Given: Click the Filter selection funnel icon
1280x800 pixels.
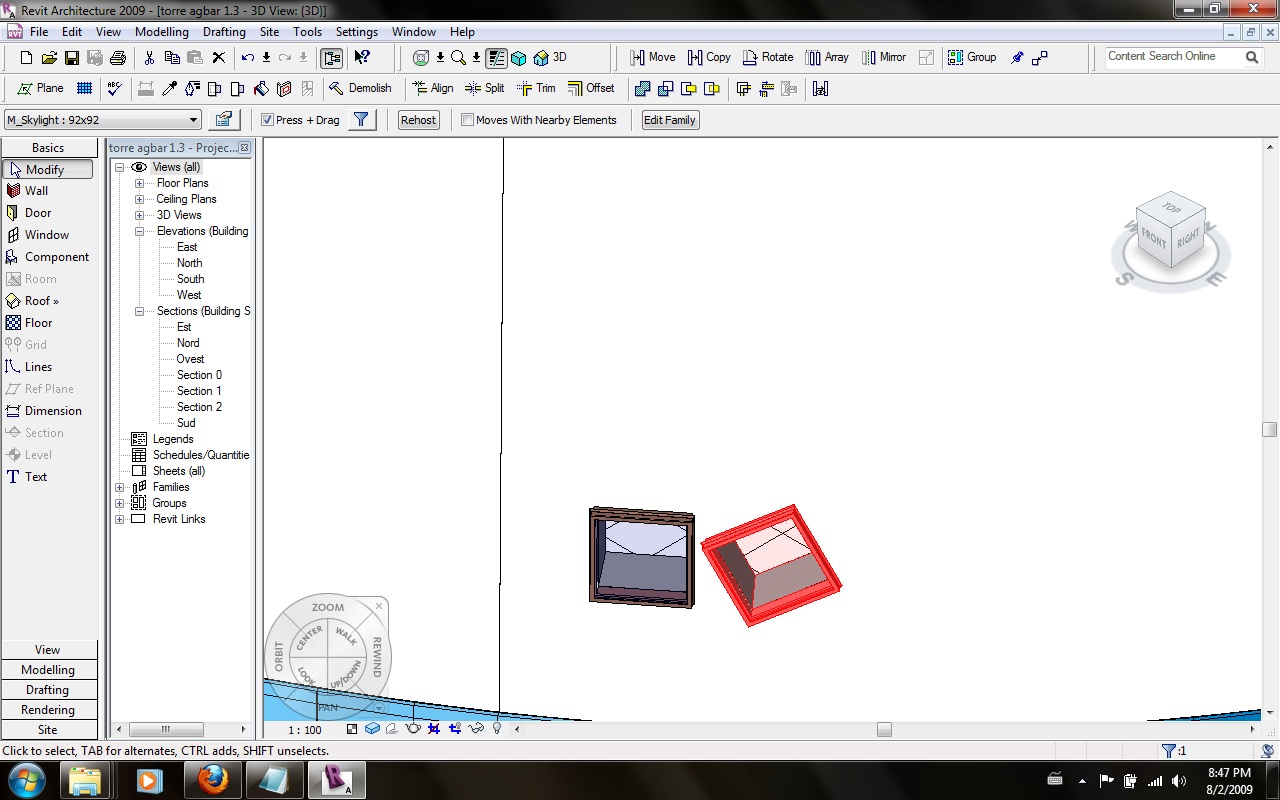Looking at the screenshot, I should pyautogui.click(x=362, y=120).
